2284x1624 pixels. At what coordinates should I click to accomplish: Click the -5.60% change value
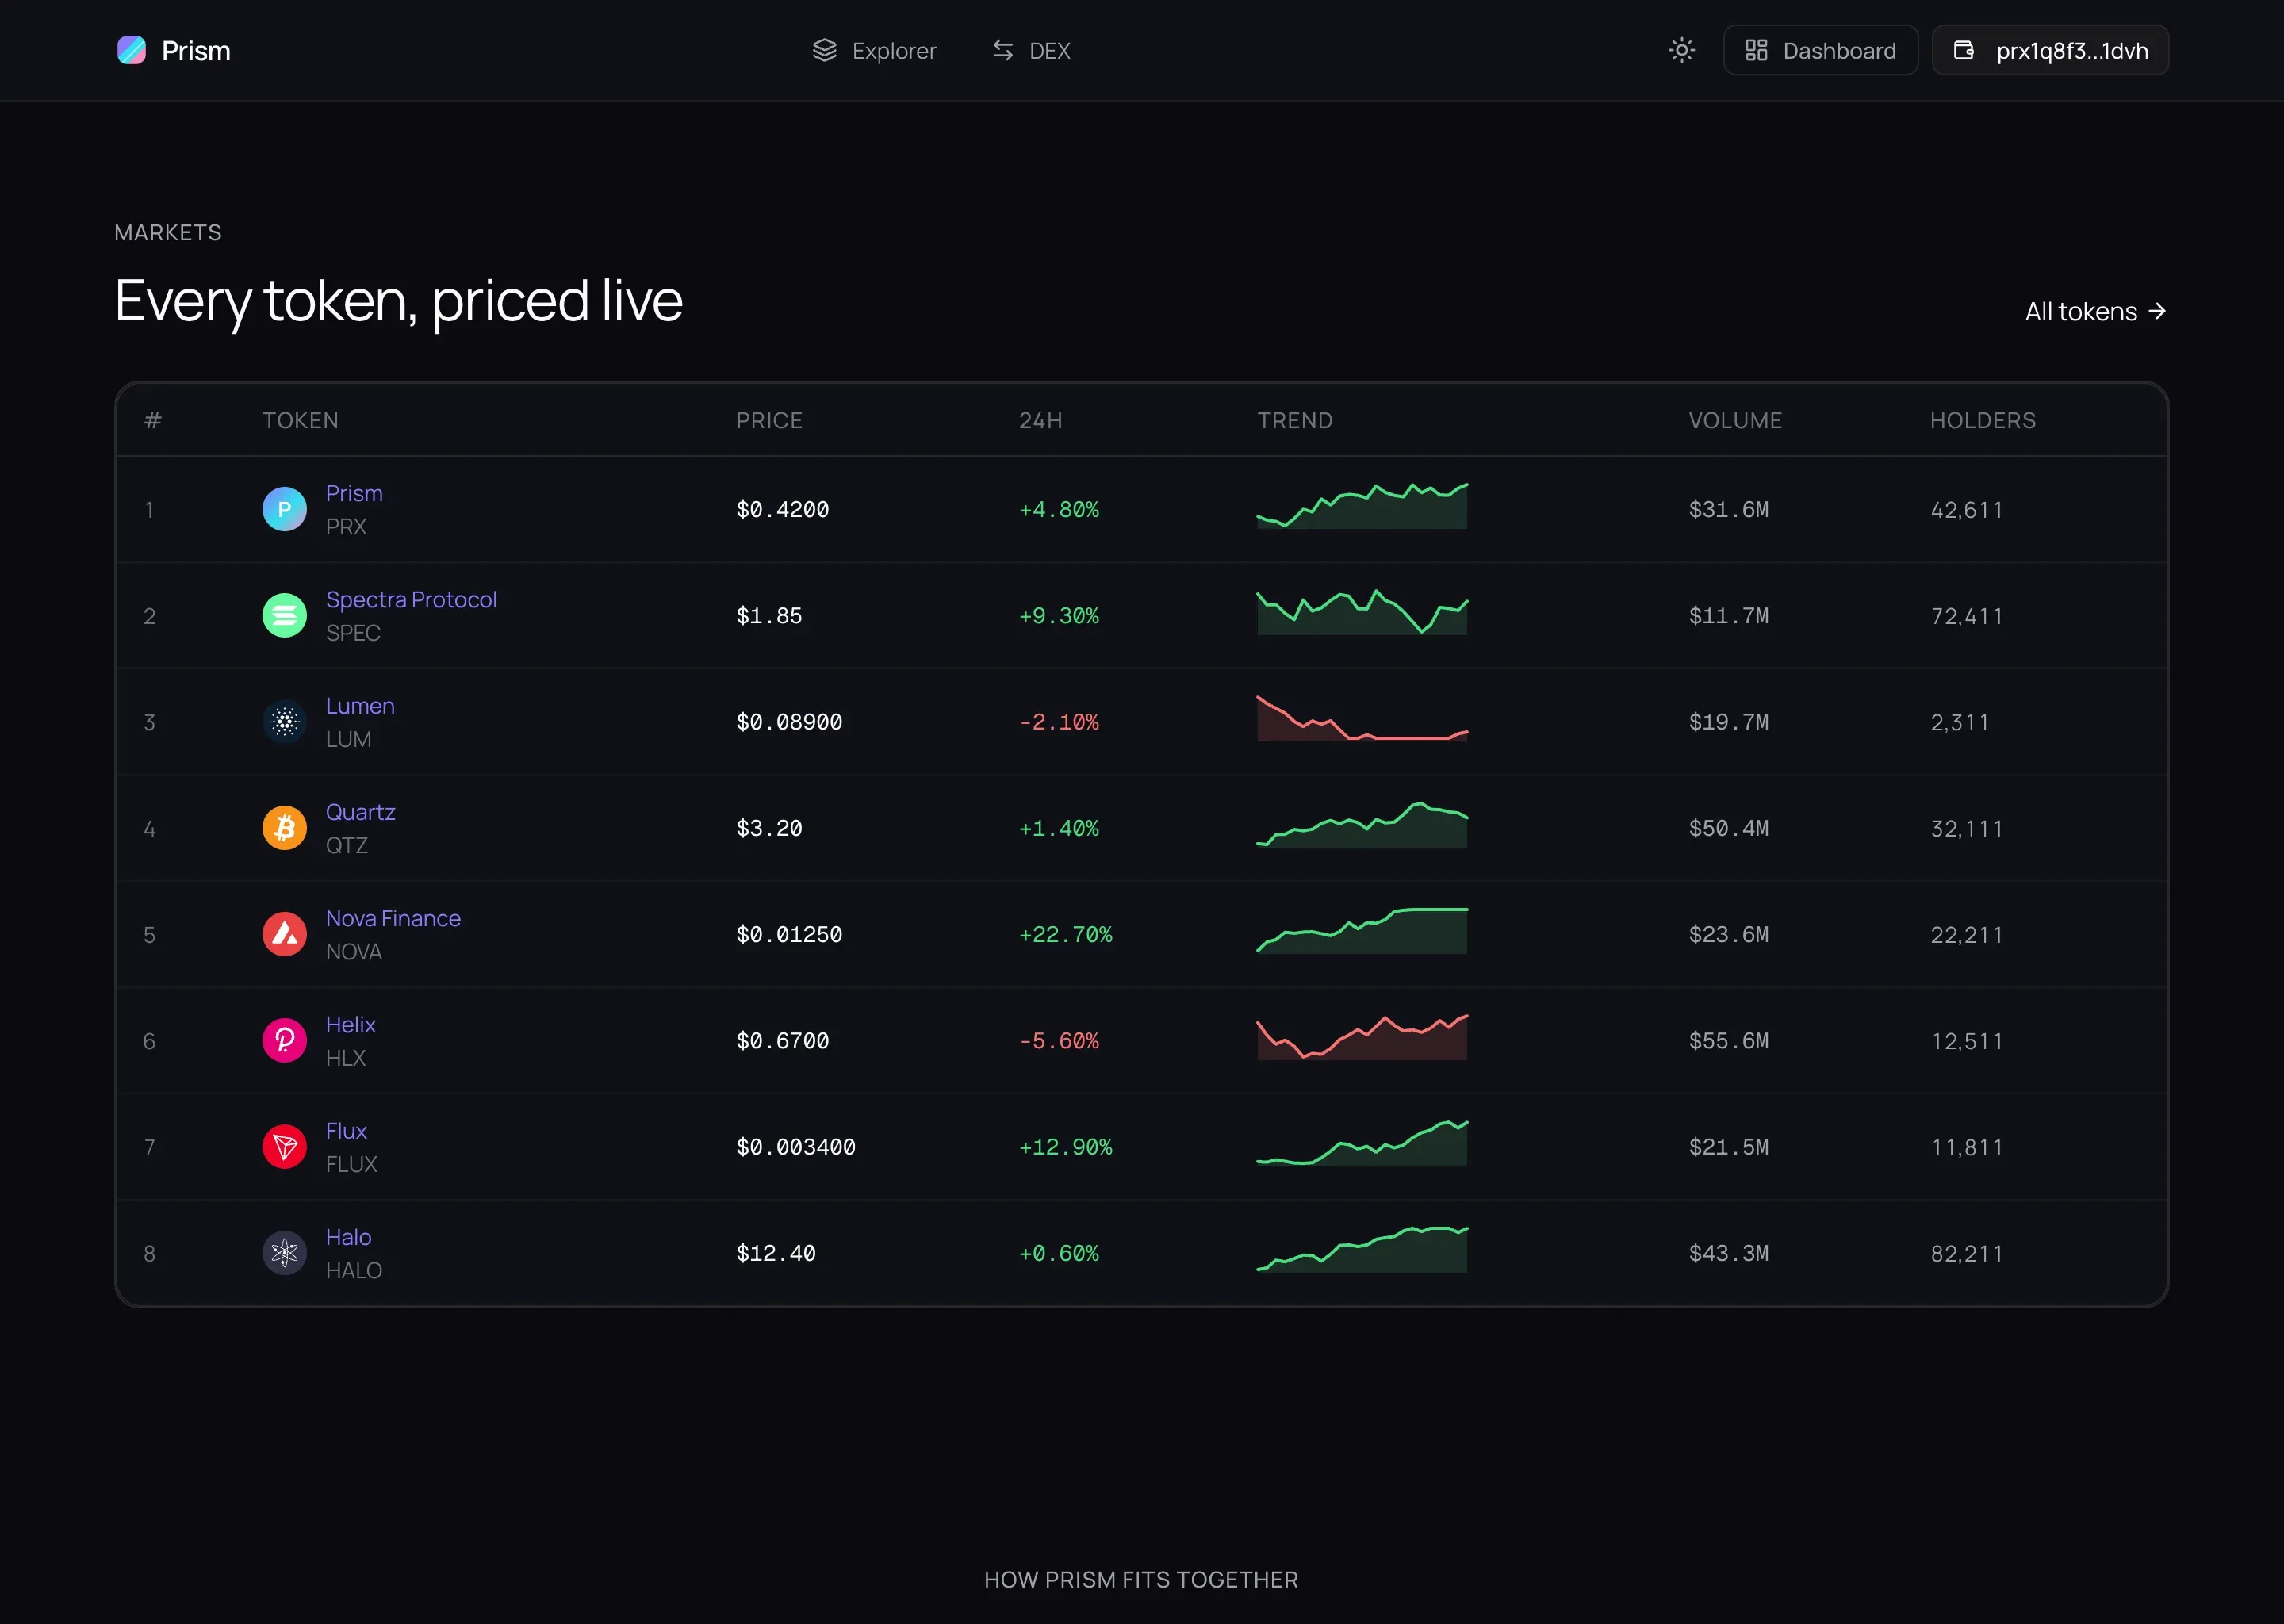[1059, 1040]
